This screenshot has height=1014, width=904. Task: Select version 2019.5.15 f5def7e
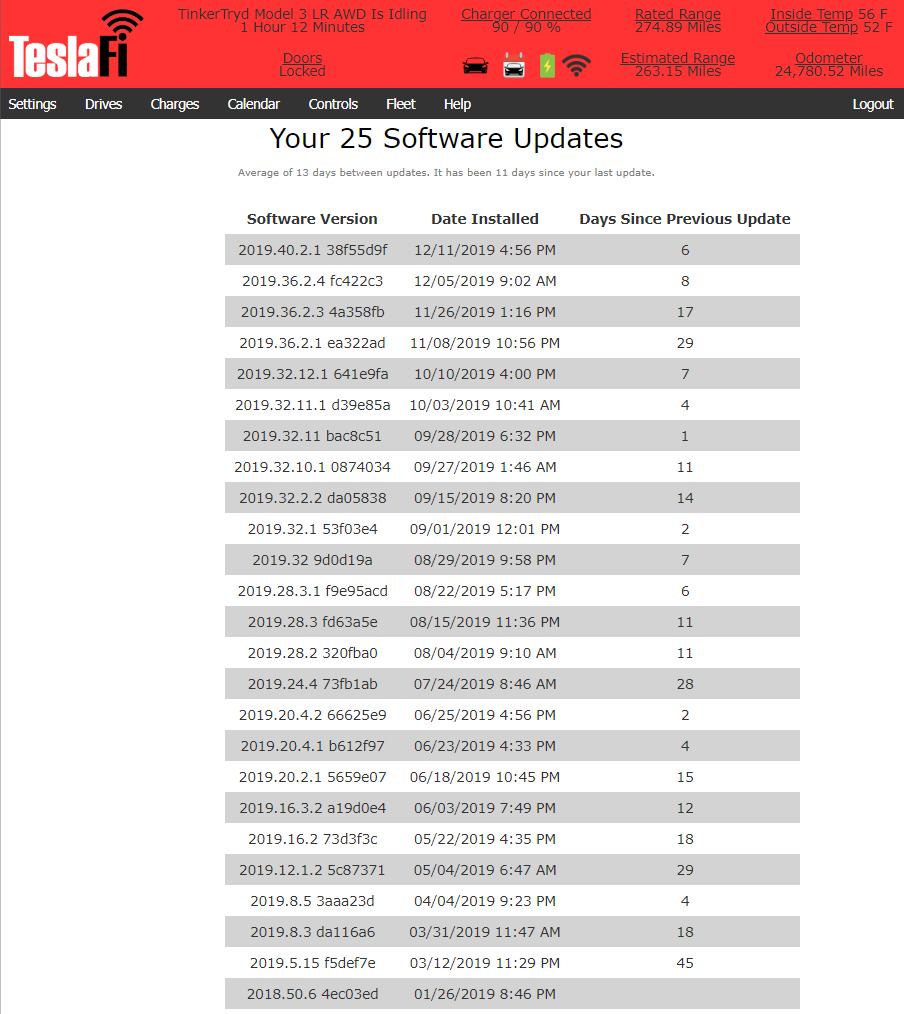[312, 964]
